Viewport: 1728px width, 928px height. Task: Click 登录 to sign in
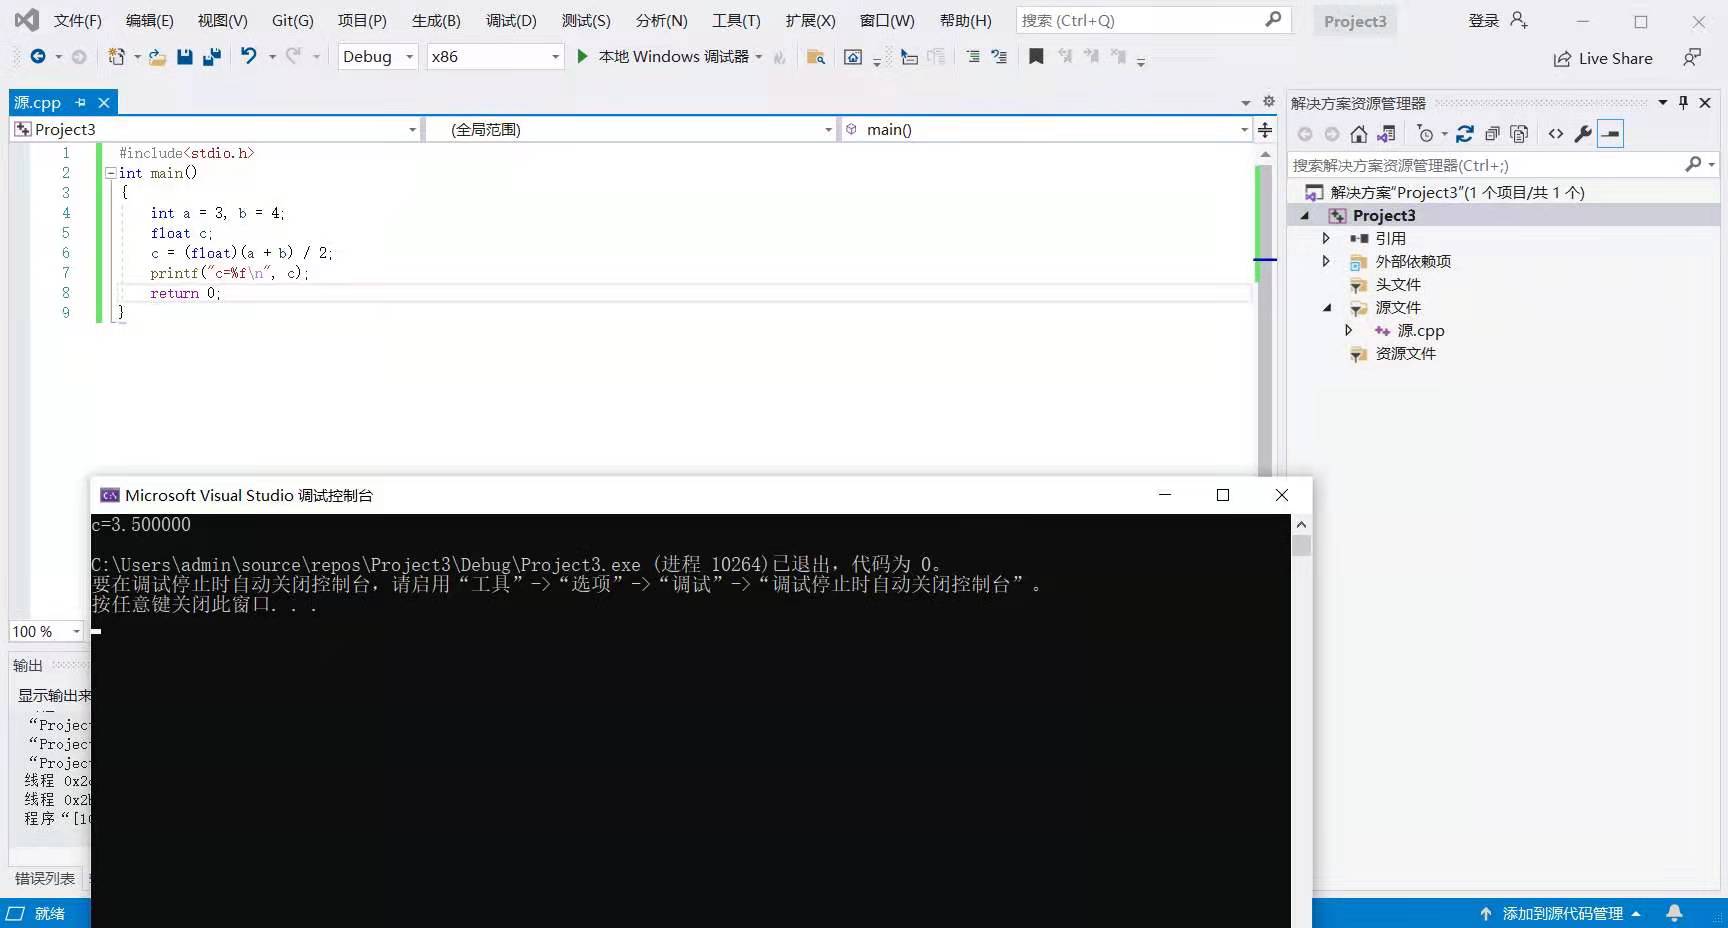[1484, 20]
